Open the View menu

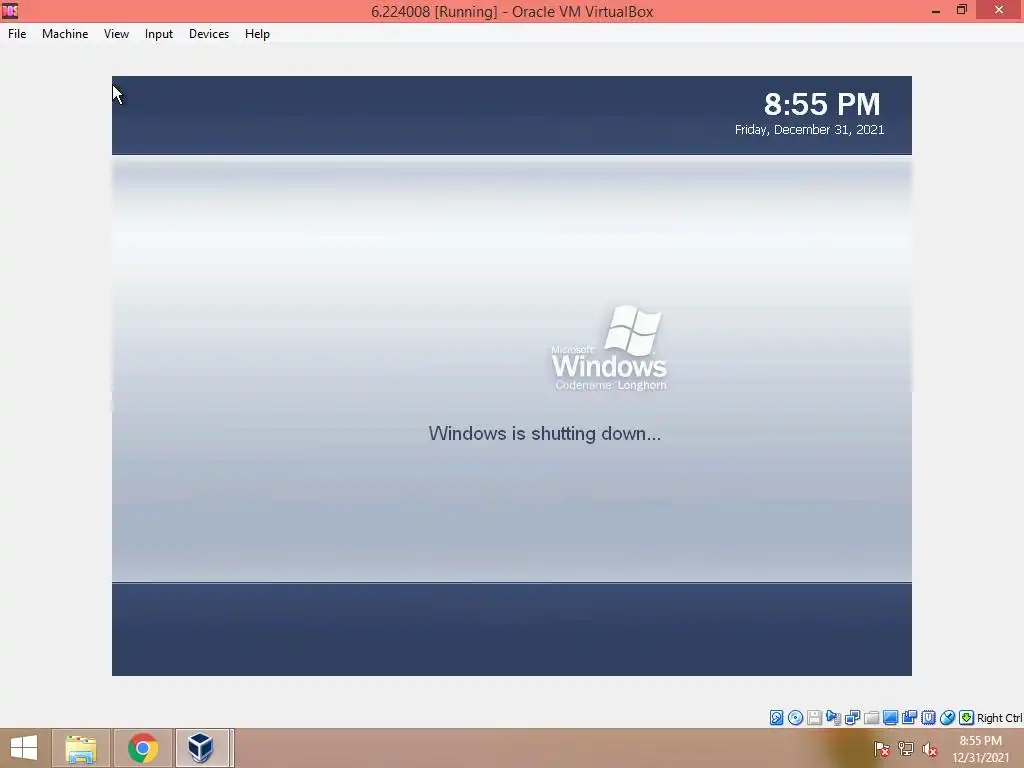point(116,34)
